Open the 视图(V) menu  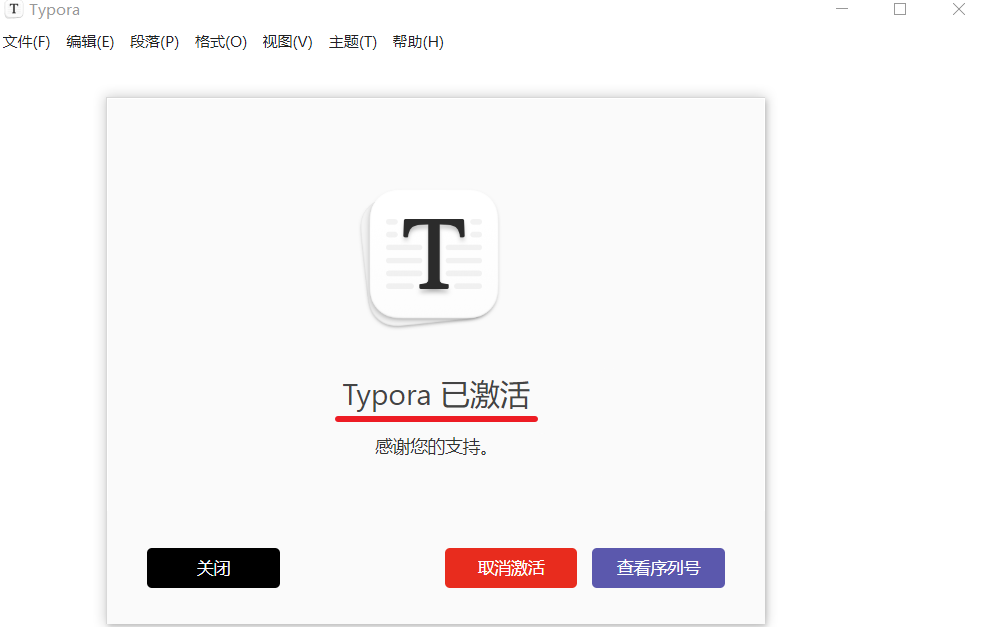287,42
